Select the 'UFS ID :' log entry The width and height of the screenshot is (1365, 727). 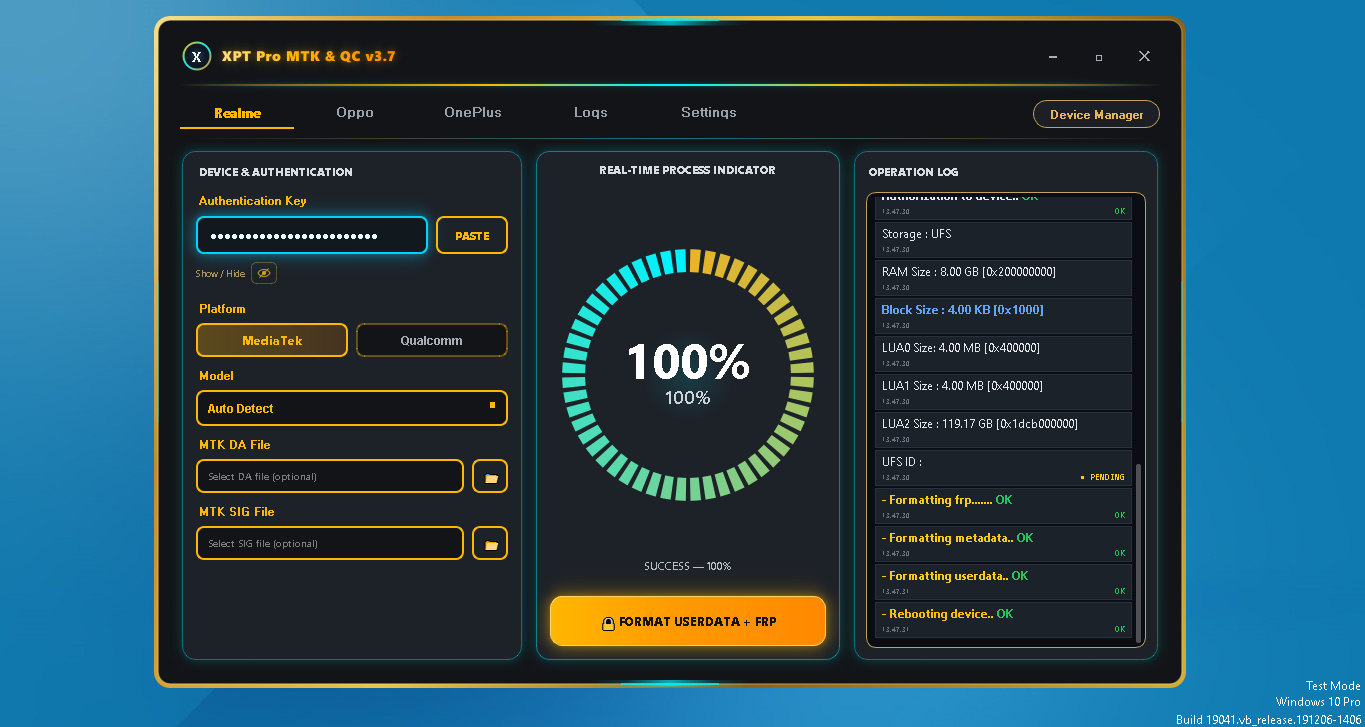(x=1003, y=468)
